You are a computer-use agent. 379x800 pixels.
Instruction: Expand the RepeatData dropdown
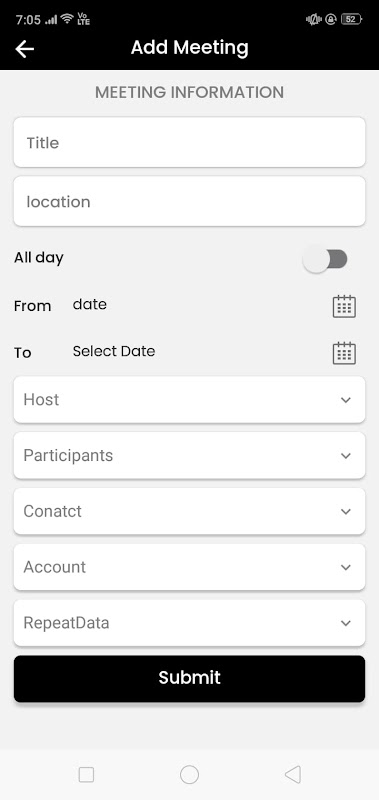tap(189, 623)
